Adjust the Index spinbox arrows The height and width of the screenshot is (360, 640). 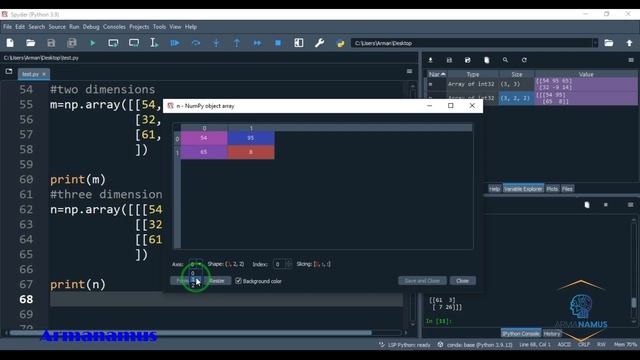[x=289, y=264]
